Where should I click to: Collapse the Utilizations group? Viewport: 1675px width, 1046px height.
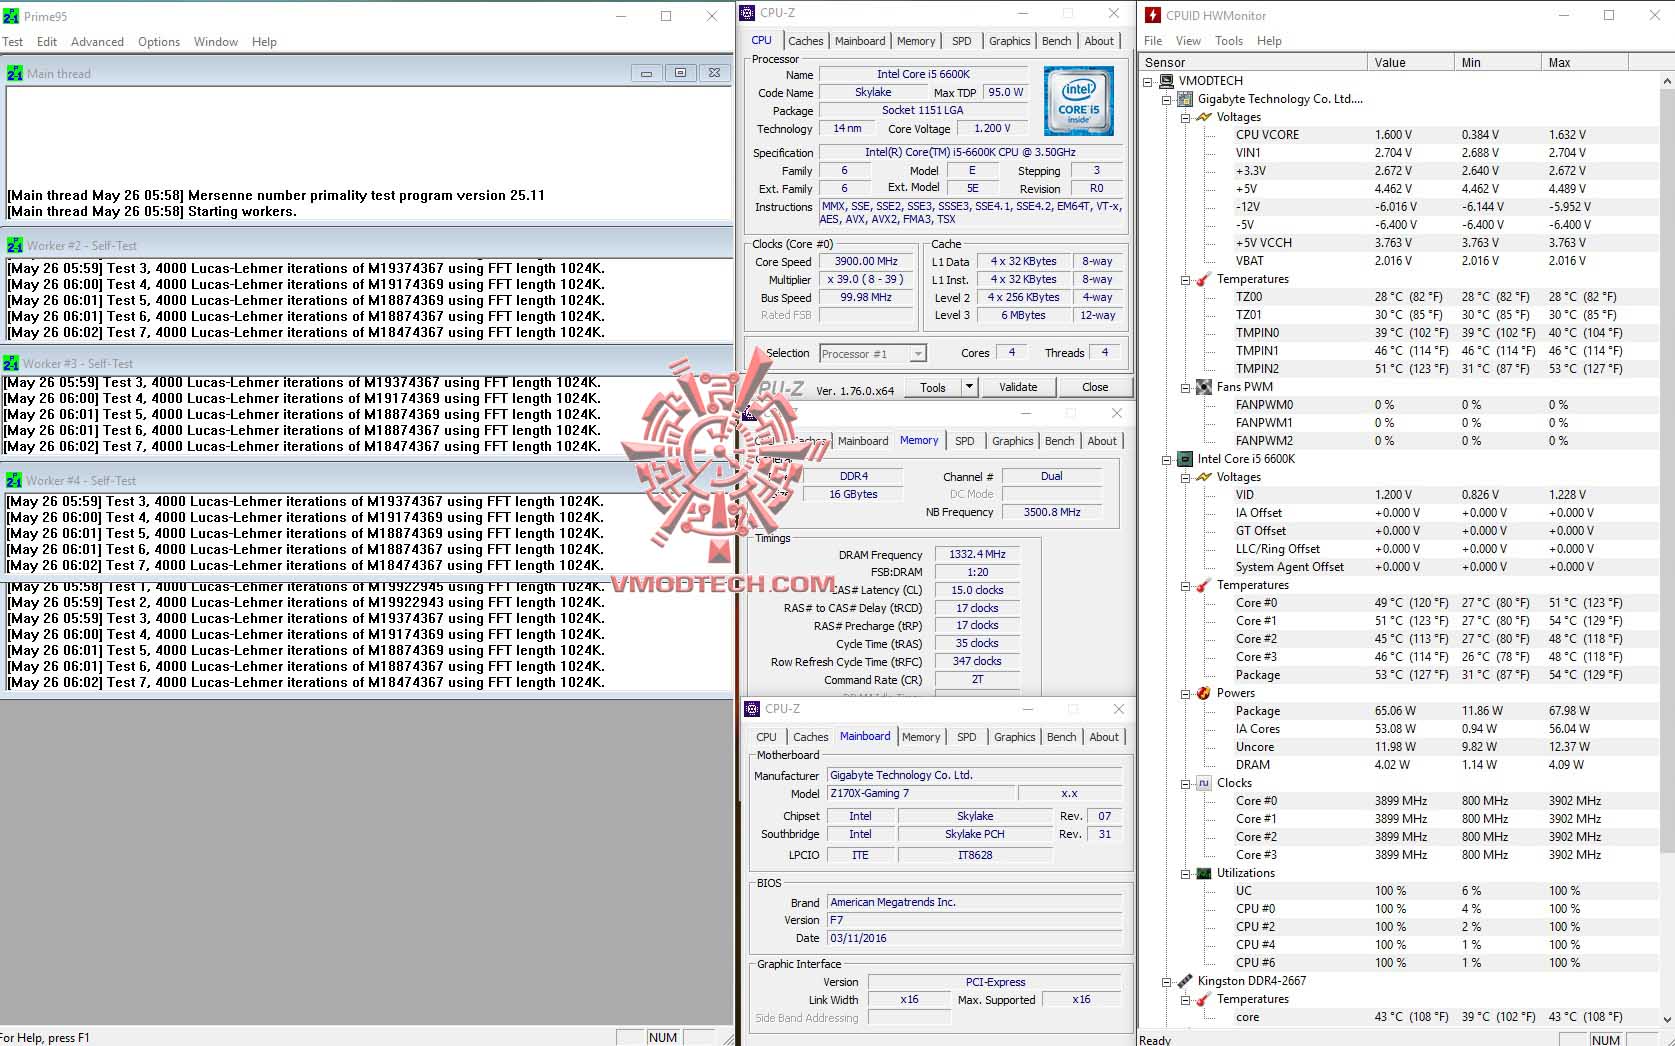[x=1185, y=873]
